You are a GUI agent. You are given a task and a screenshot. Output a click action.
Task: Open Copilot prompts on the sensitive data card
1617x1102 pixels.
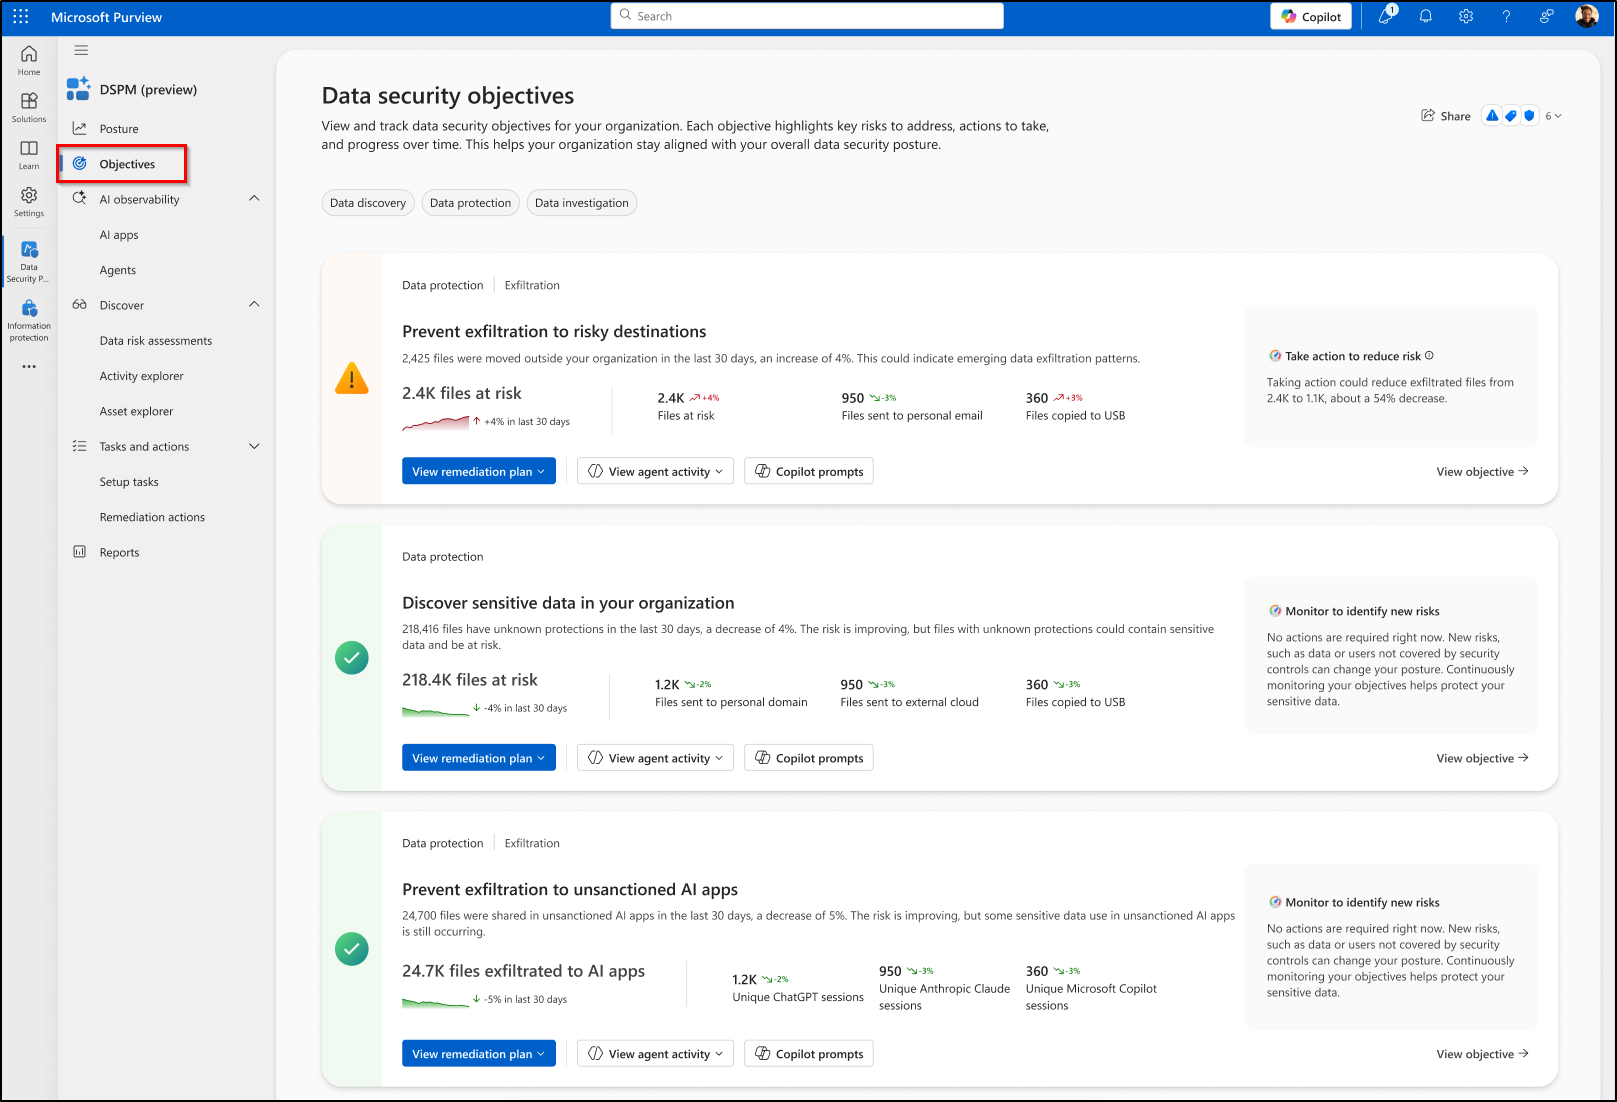pos(808,757)
